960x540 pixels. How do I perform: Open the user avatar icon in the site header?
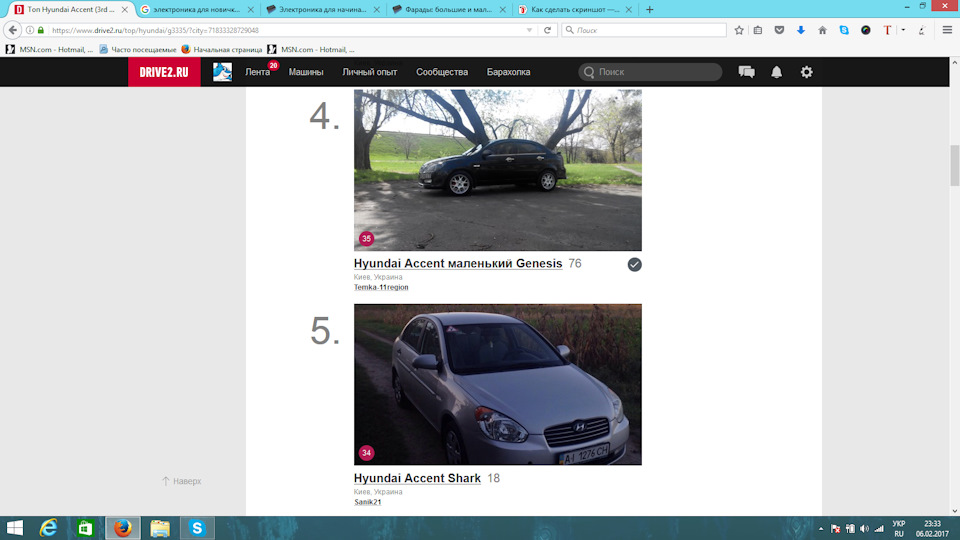tap(222, 72)
